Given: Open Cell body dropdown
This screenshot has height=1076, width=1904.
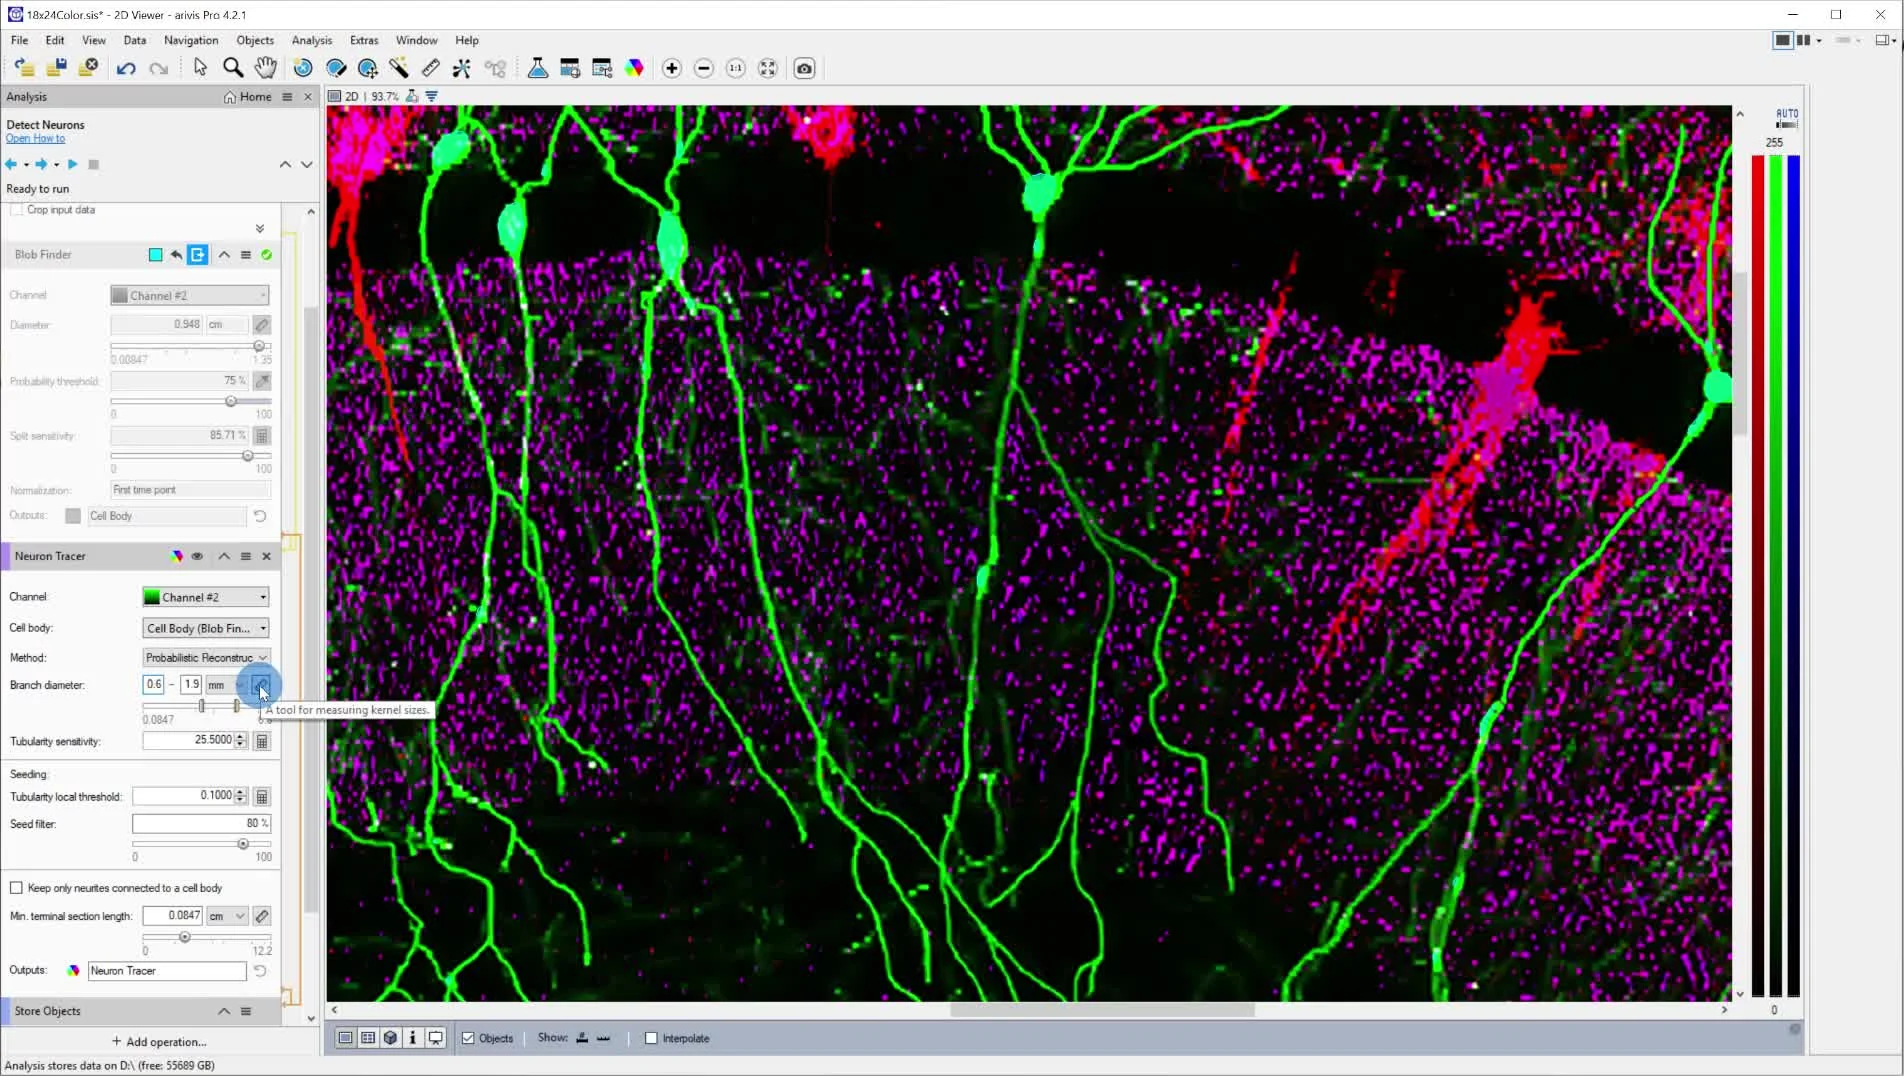Looking at the screenshot, I should pos(206,628).
